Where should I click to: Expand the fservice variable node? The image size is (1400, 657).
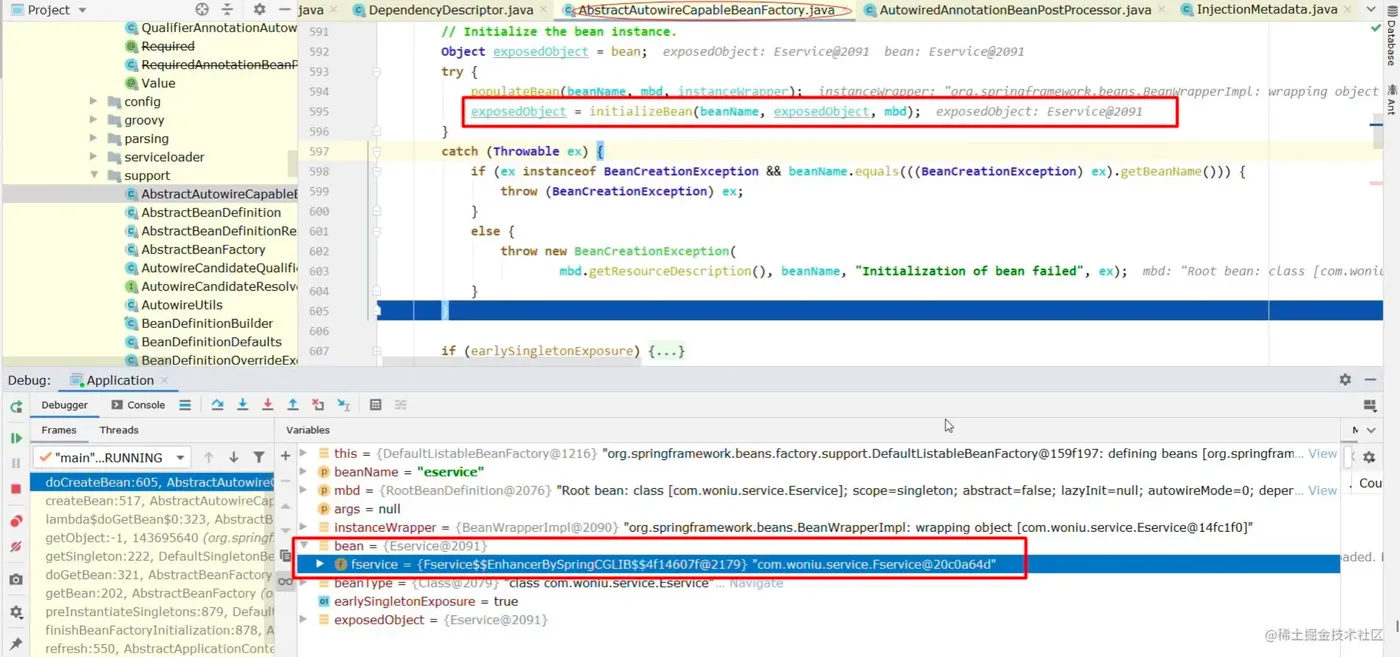pyautogui.click(x=320, y=564)
